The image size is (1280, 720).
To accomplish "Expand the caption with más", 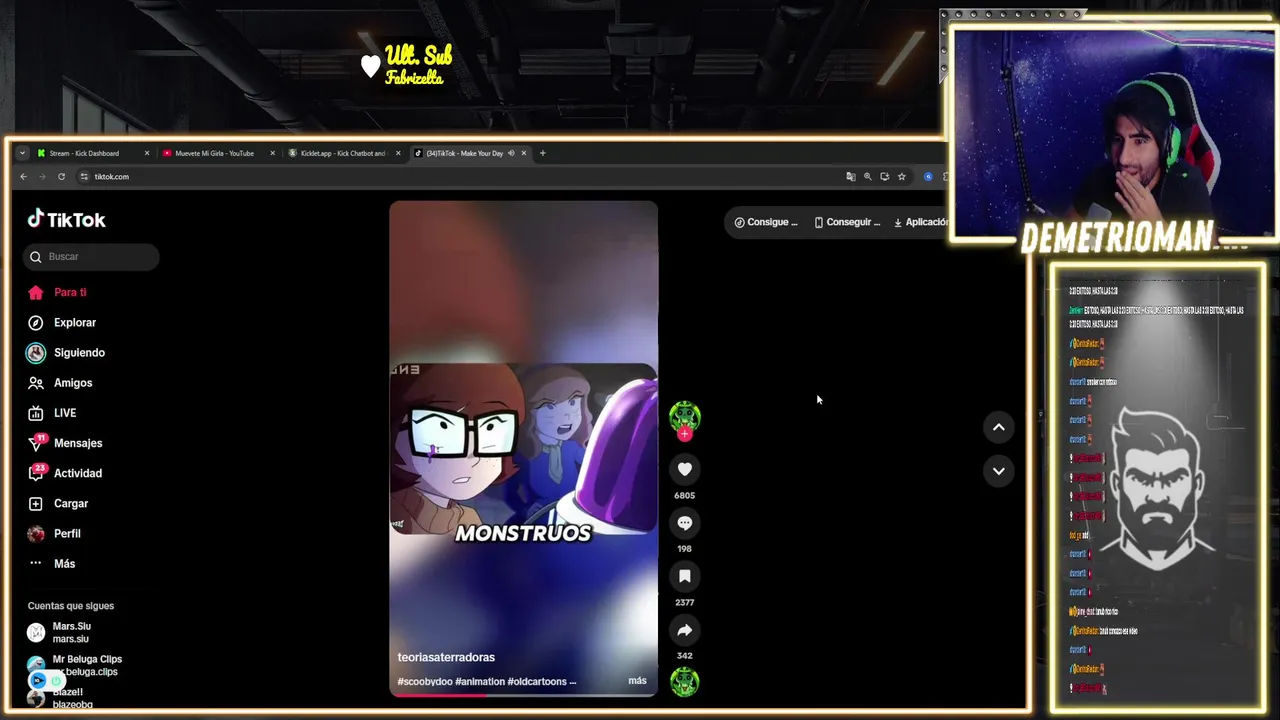I will tap(637, 681).
